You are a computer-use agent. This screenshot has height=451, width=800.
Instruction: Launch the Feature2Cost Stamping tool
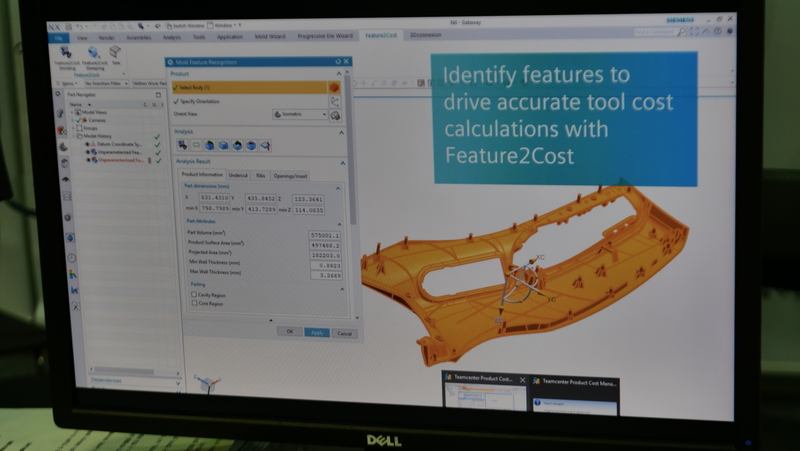pos(94,58)
